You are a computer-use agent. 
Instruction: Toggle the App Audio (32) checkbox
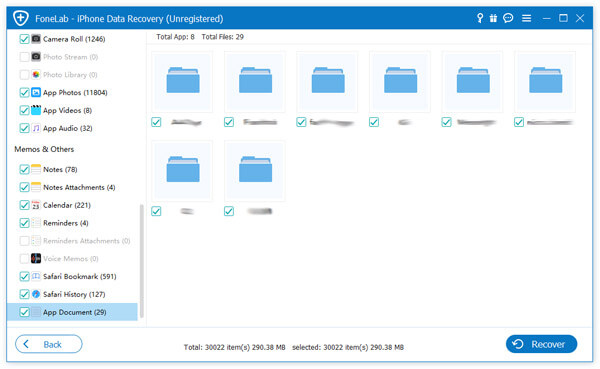24,128
